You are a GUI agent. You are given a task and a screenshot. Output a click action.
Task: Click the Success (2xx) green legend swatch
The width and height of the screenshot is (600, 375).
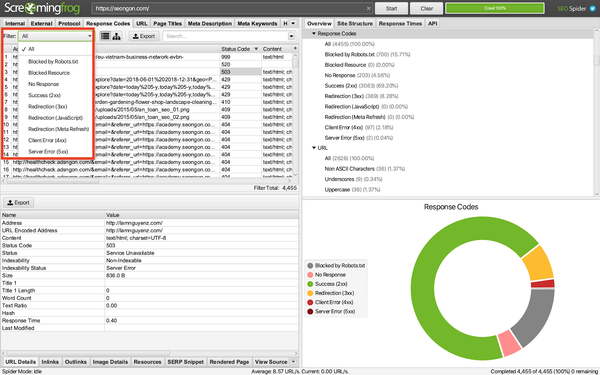pos(310,284)
